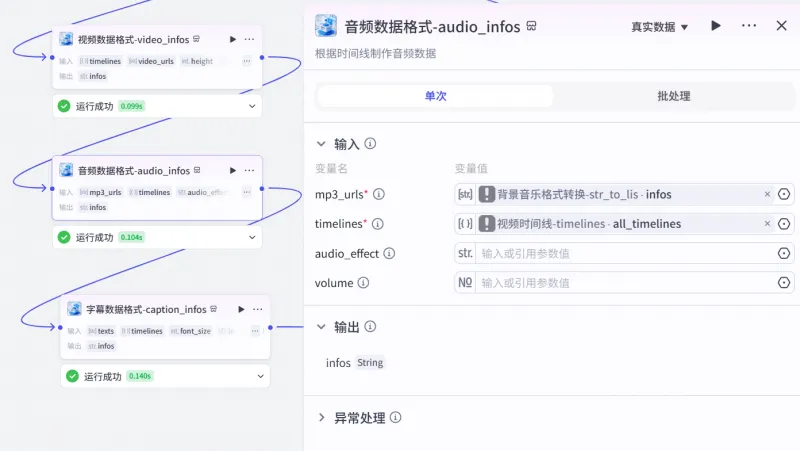
Task: Click the warning icon in mp3_urls value
Action: pyautogui.click(x=487, y=194)
